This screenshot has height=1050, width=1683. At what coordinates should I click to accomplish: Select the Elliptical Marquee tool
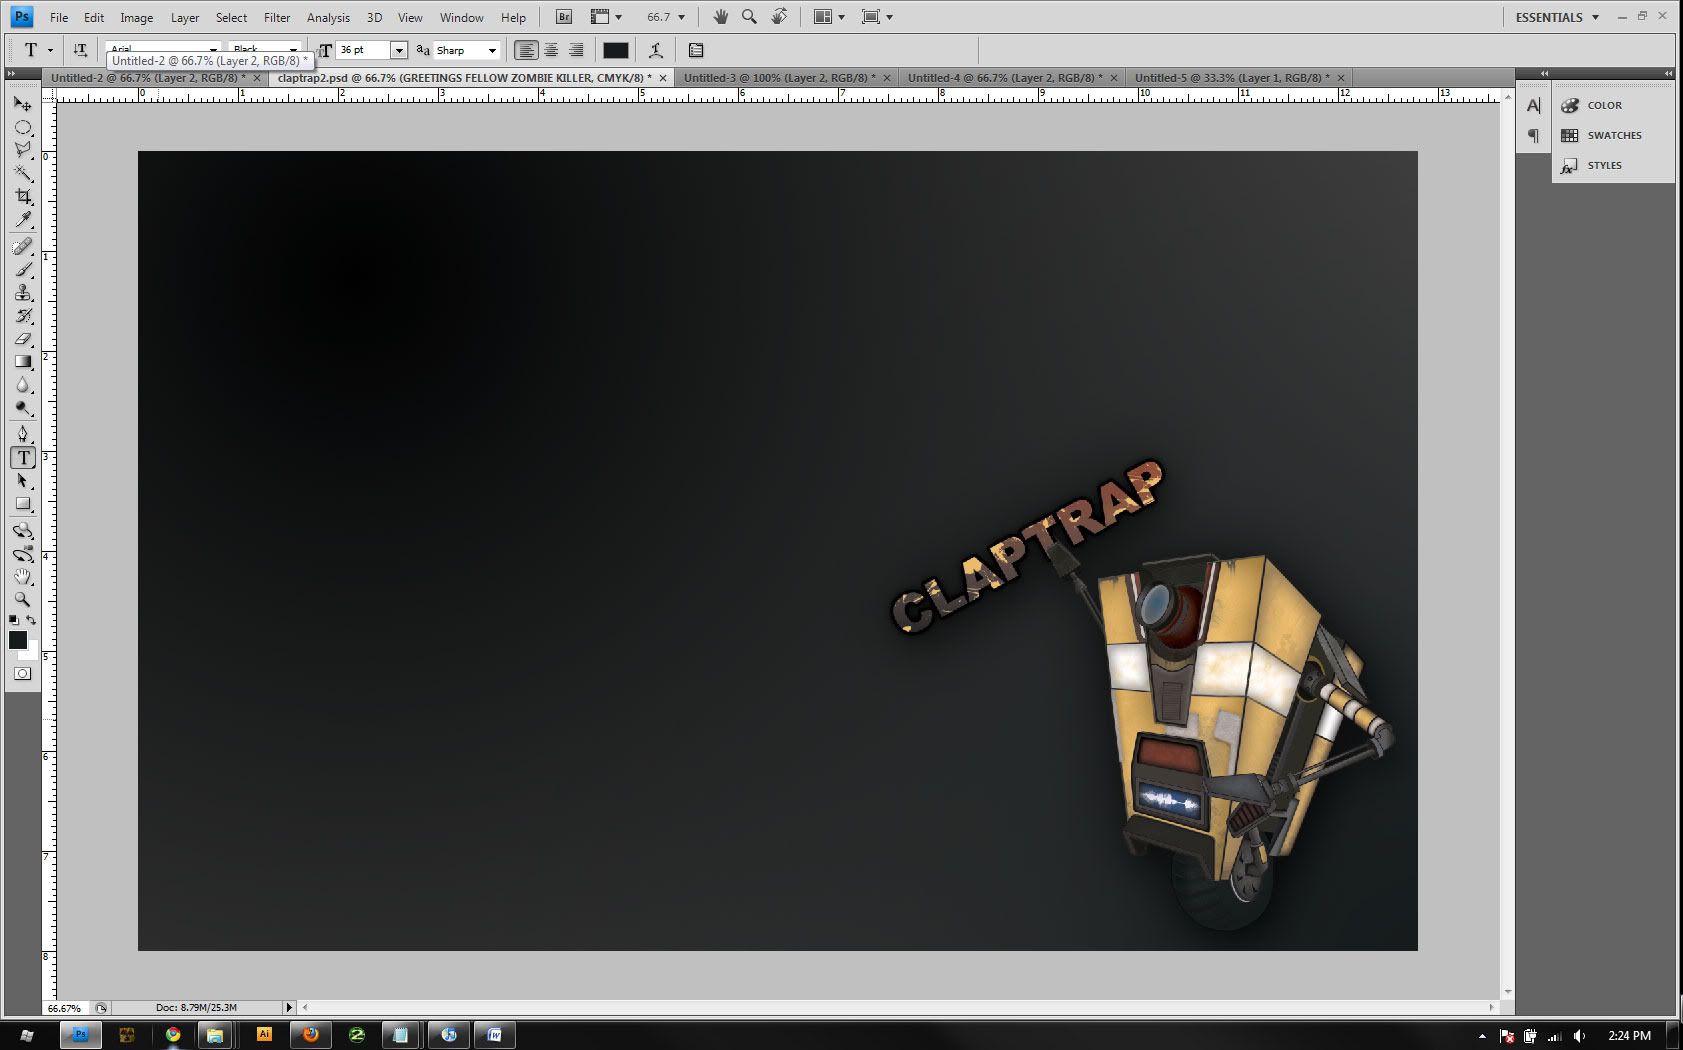[x=23, y=127]
